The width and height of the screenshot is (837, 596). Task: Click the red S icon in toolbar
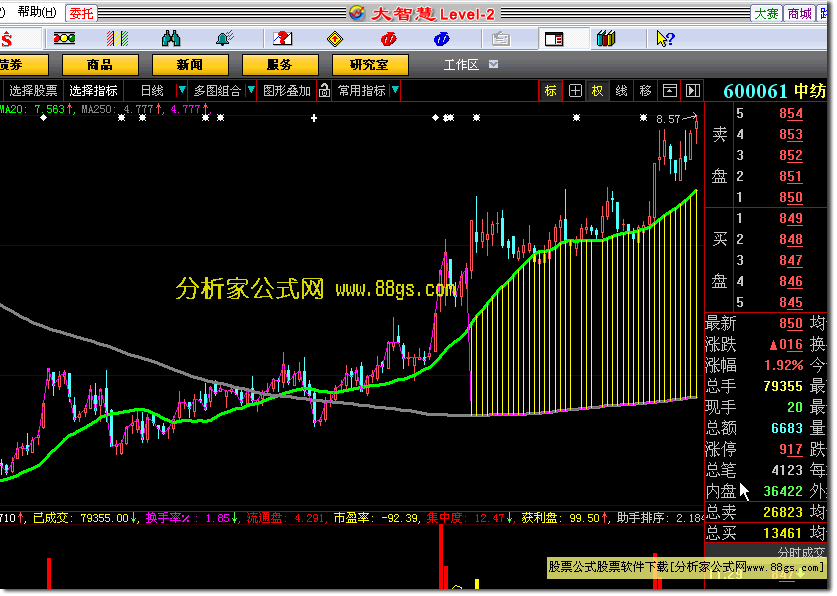(x=6, y=39)
